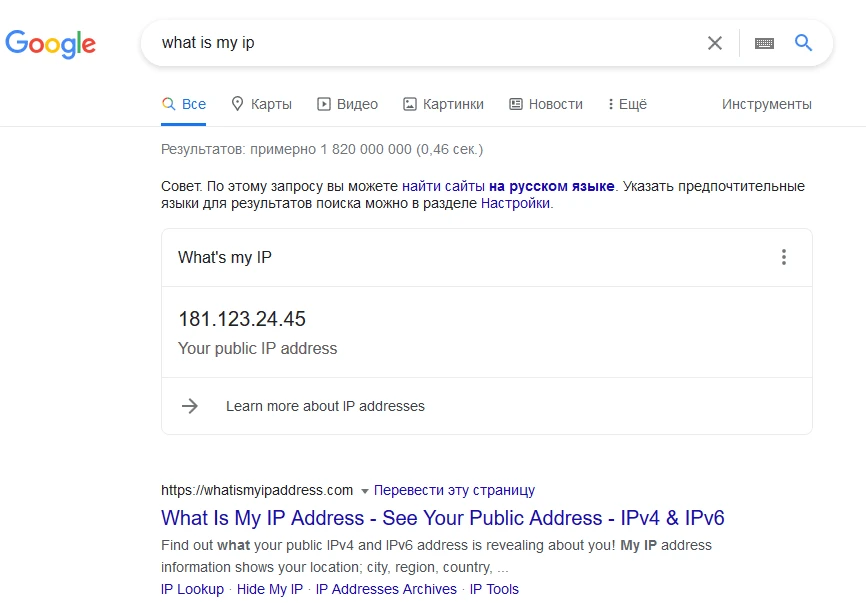Clear the search query with the X icon

(x=715, y=43)
